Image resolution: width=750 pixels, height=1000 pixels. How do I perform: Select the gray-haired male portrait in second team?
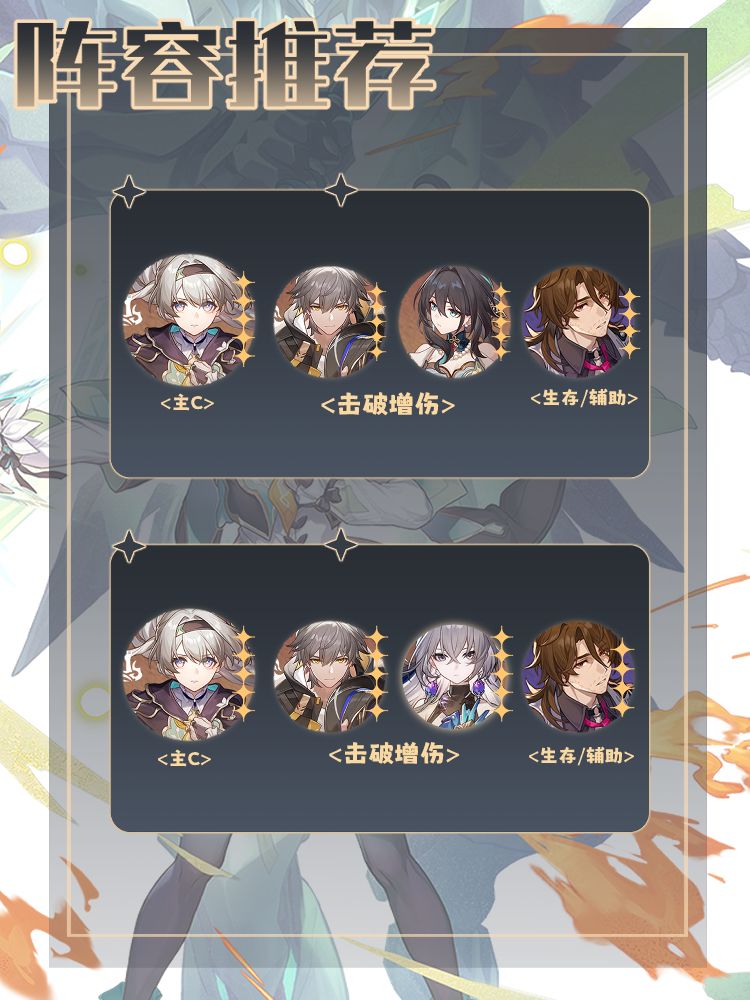click(x=329, y=677)
